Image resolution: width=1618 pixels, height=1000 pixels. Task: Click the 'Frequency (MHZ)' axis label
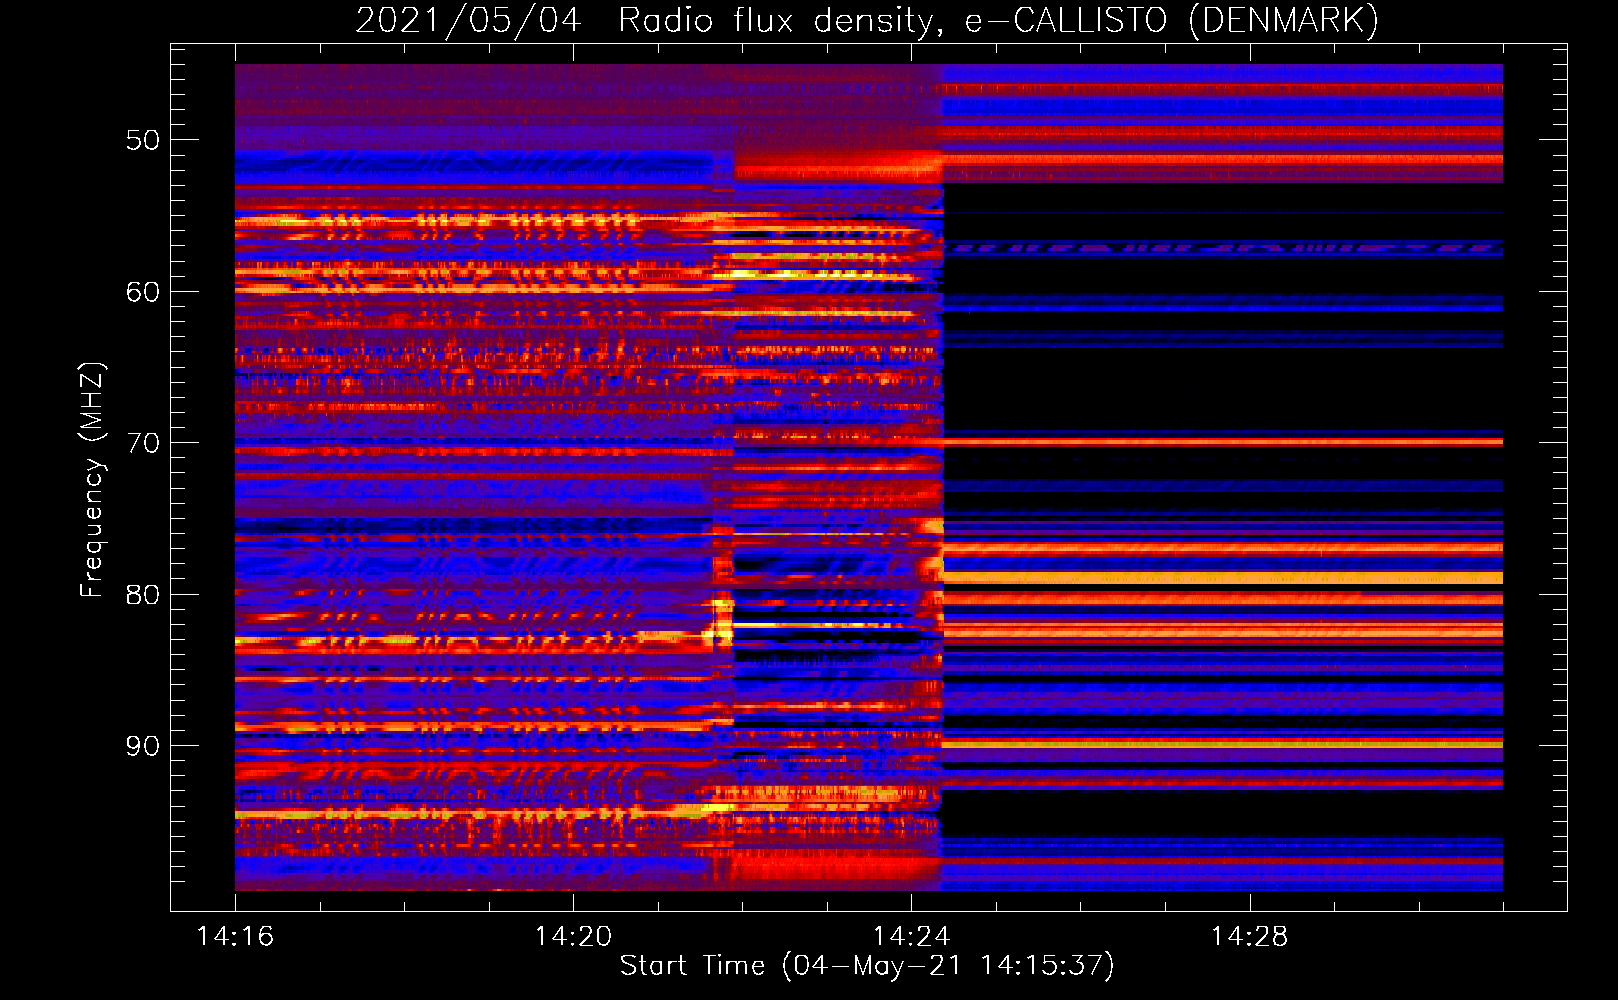point(92,480)
